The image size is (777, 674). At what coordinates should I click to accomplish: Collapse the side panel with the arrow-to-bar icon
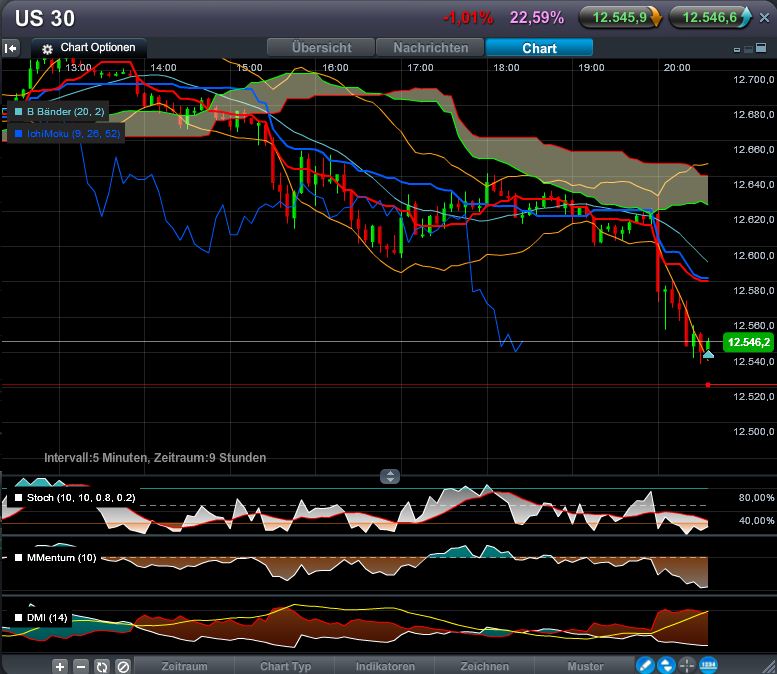tap(10, 48)
